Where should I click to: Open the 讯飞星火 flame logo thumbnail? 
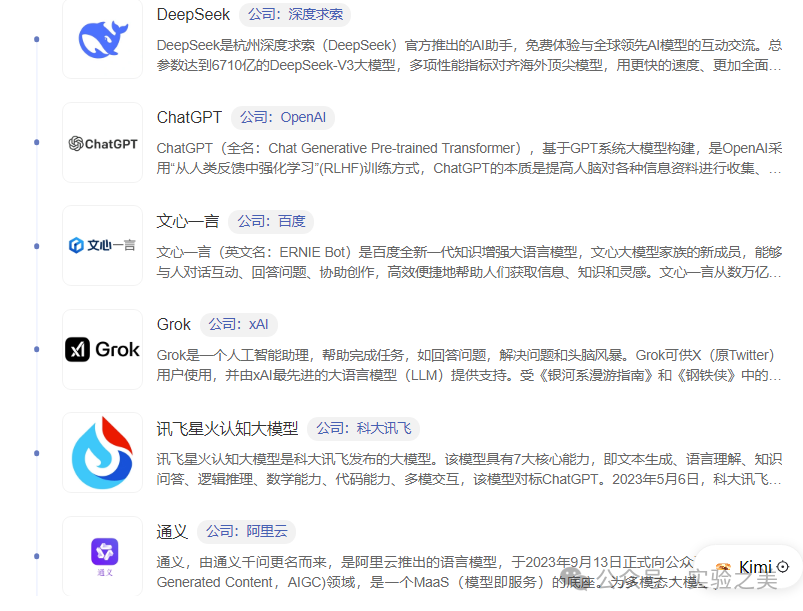point(102,453)
